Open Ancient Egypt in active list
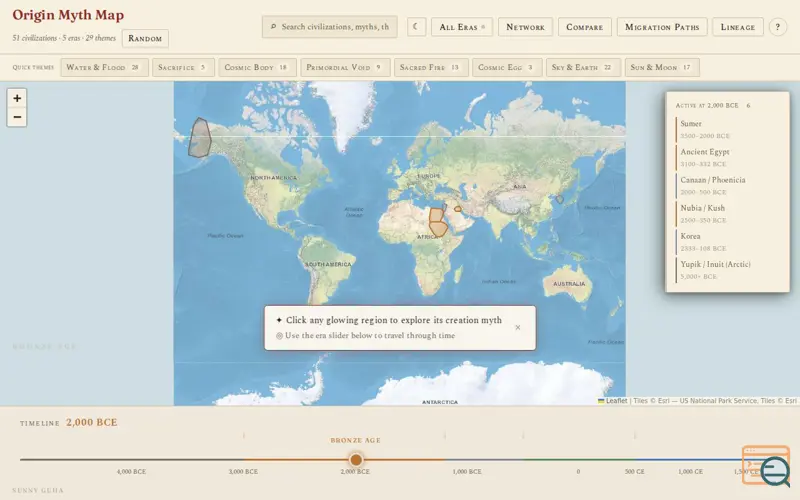 pos(727,157)
